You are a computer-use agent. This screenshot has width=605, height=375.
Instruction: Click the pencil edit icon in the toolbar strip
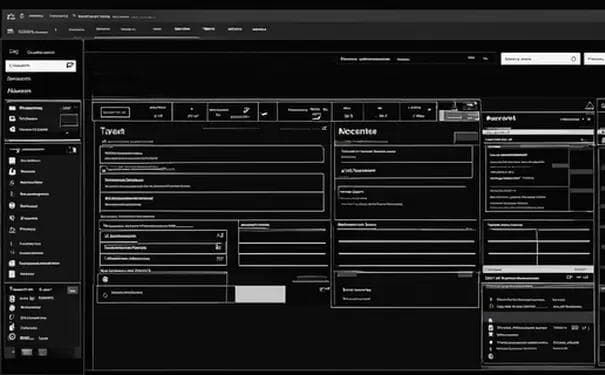click(x=246, y=110)
